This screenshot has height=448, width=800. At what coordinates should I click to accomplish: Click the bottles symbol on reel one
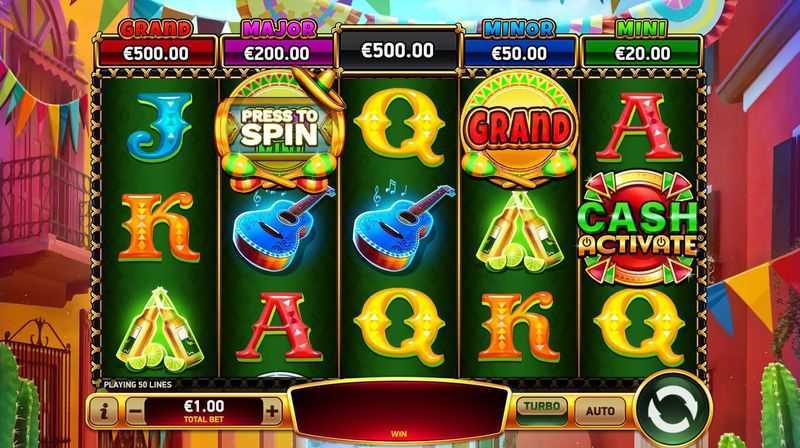point(159,331)
